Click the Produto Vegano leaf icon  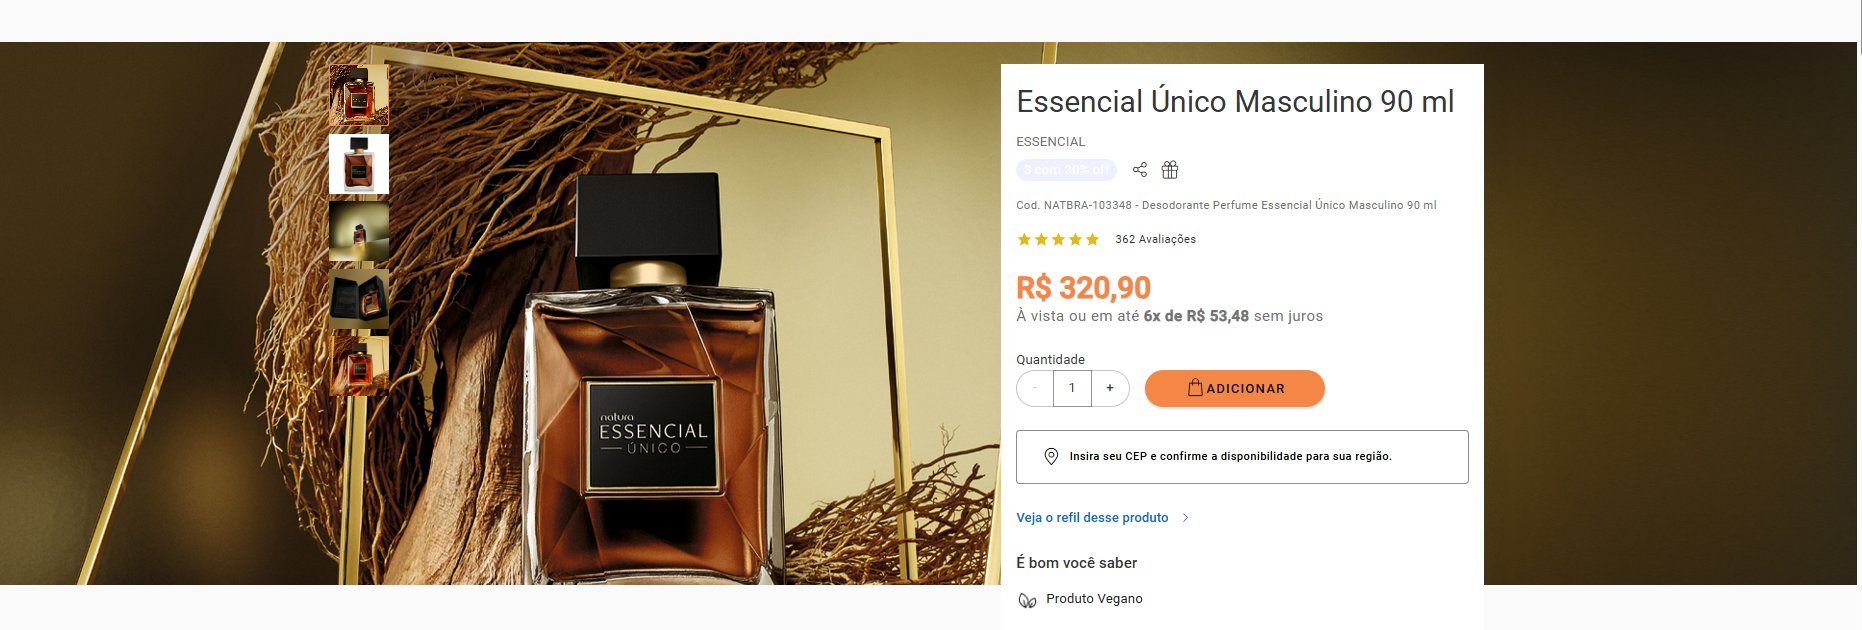1027,600
